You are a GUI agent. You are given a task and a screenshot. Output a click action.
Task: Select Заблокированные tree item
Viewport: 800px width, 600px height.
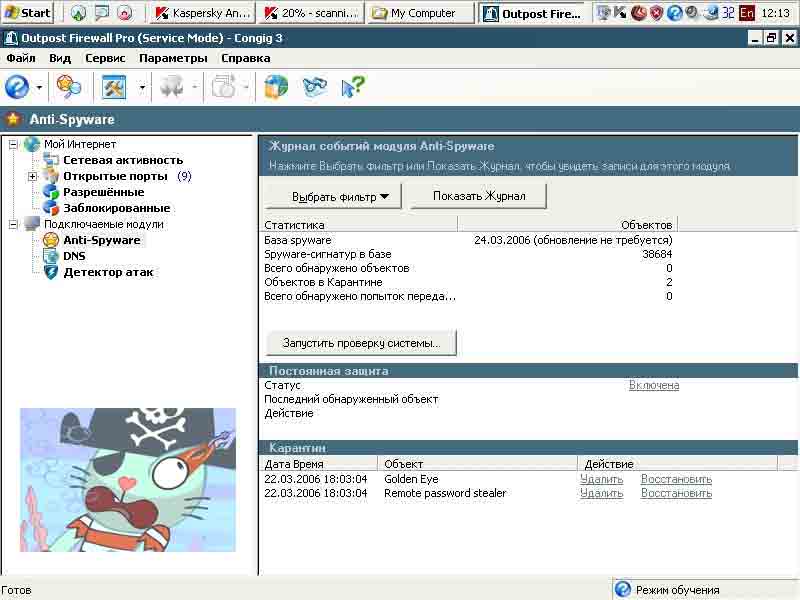117,208
